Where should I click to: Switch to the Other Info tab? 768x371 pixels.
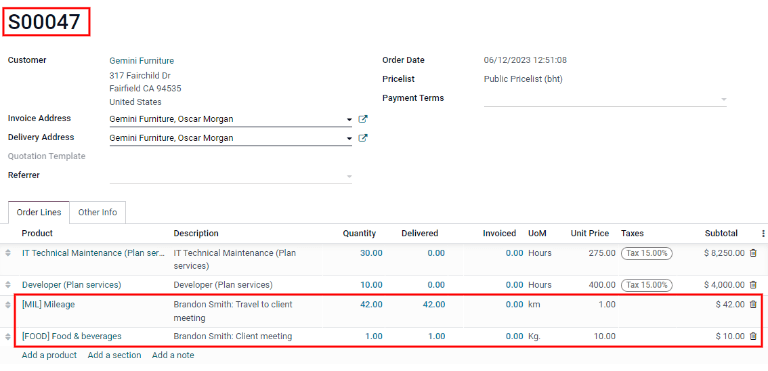[x=97, y=212]
